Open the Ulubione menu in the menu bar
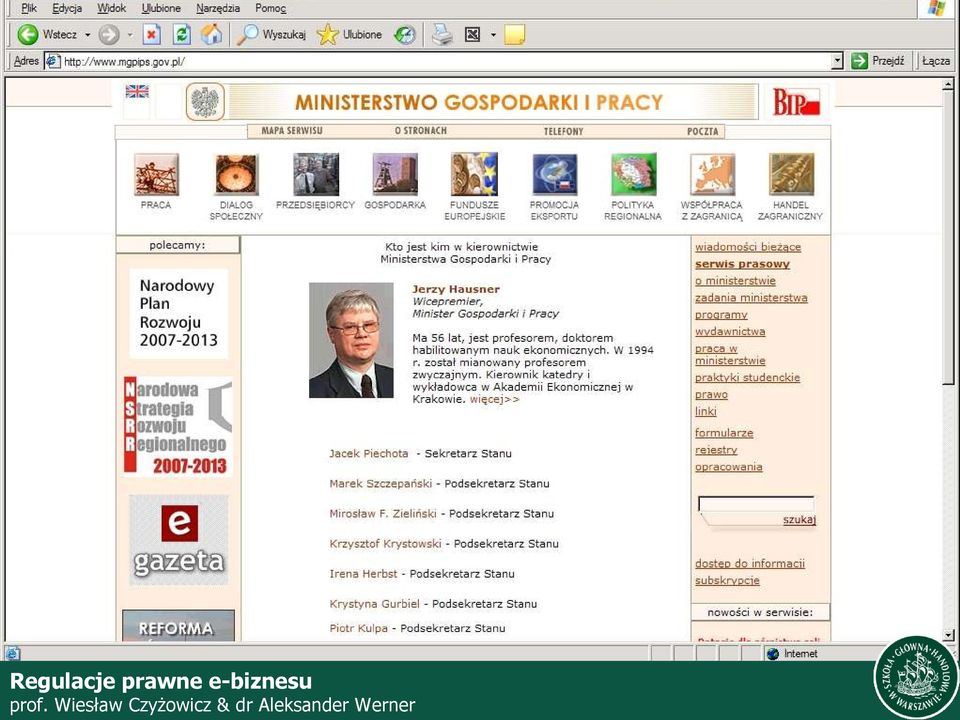960x720 pixels. [161, 8]
